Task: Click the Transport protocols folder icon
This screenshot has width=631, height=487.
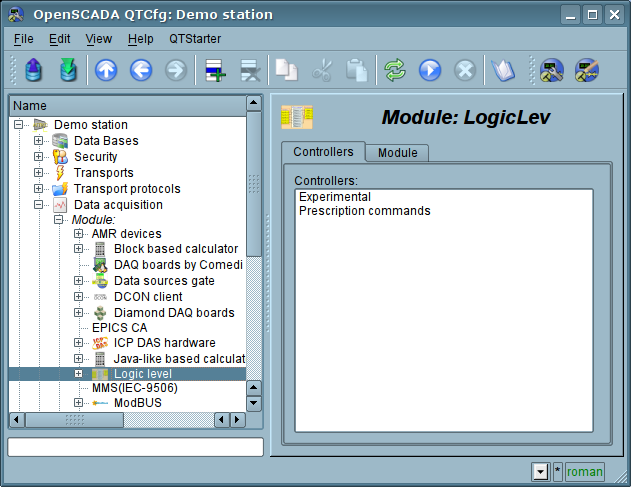Action: (60, 189)
